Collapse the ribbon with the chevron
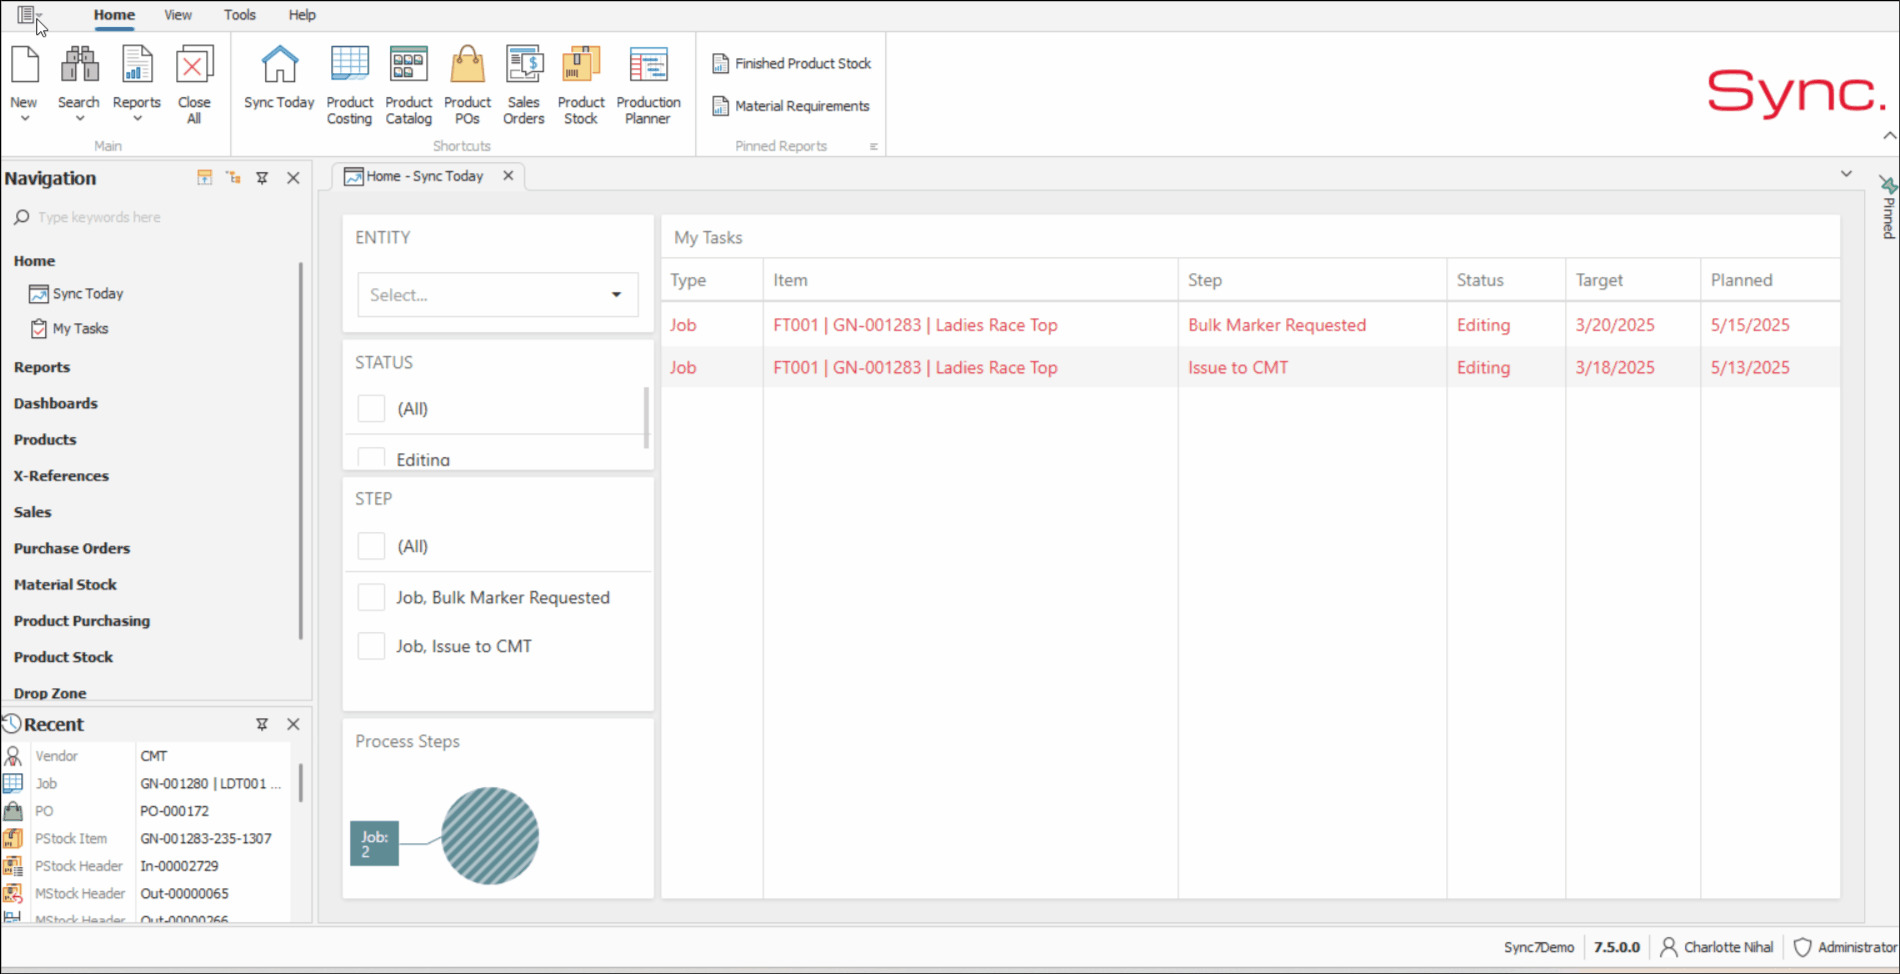This screenshot has width=1900, height=974. [1889, 135]
